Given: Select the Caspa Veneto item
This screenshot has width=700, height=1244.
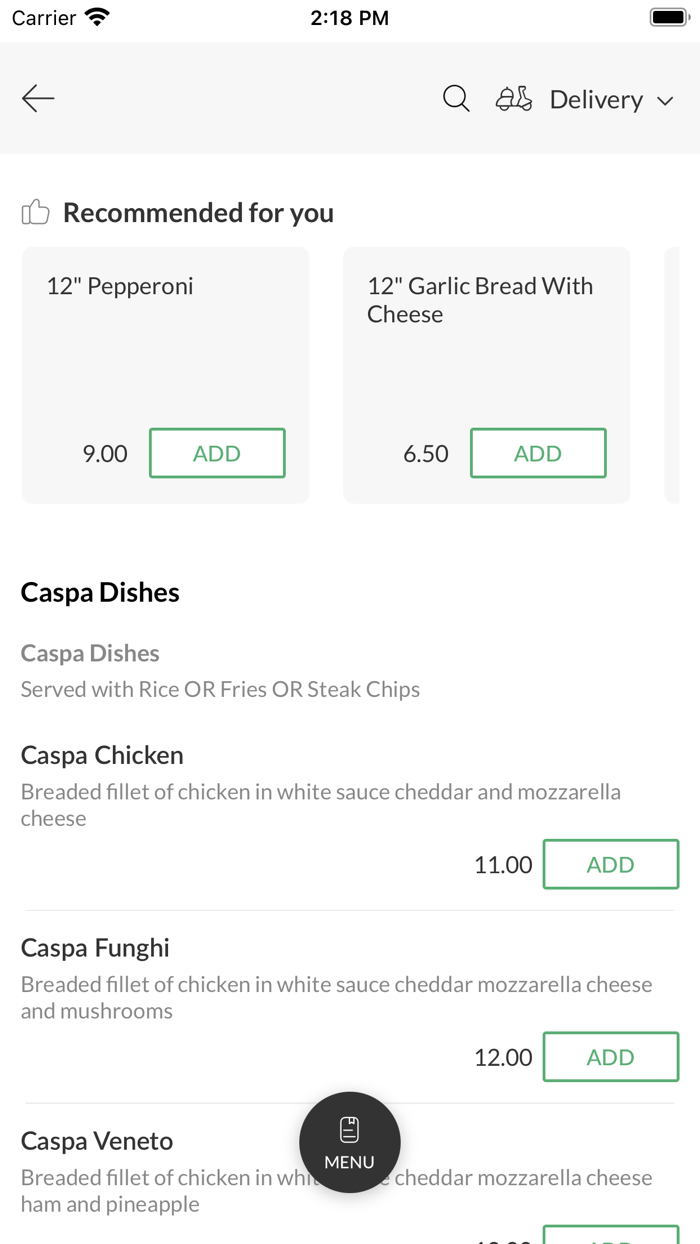Looking at the screenshot, I should click(96, 1140).
